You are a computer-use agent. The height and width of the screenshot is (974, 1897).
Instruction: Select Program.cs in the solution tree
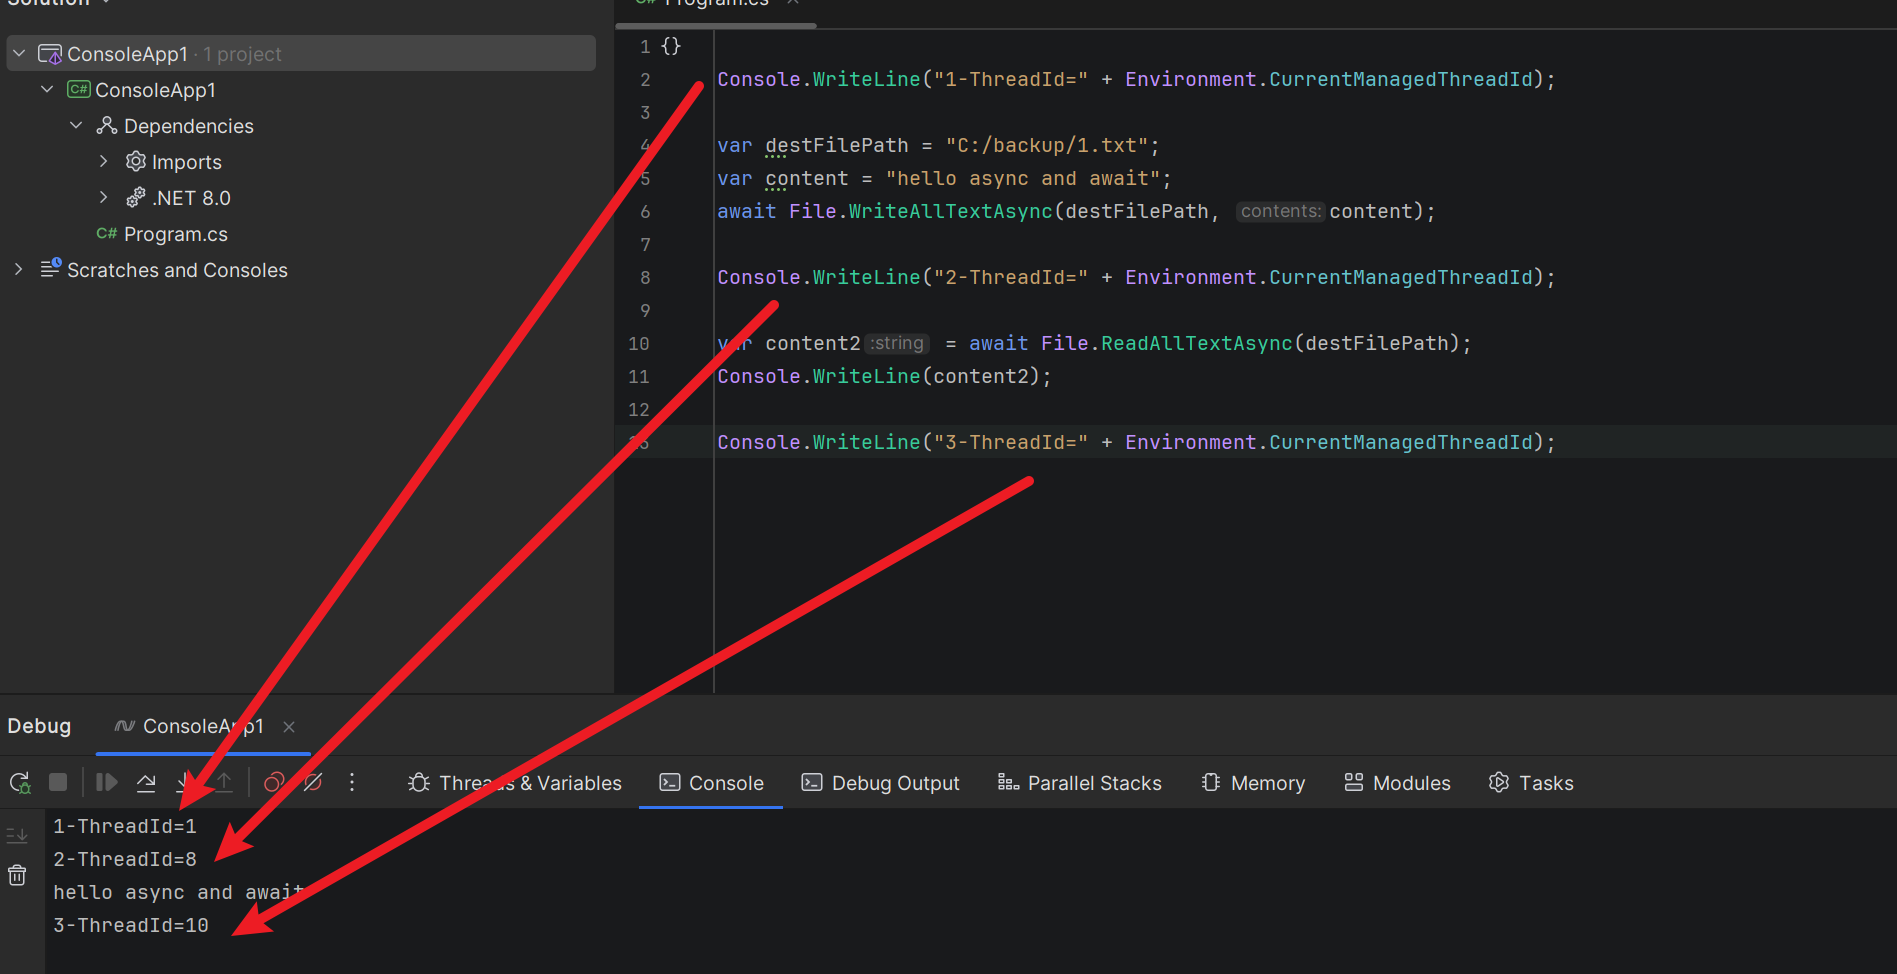click(x=175, y=234)
